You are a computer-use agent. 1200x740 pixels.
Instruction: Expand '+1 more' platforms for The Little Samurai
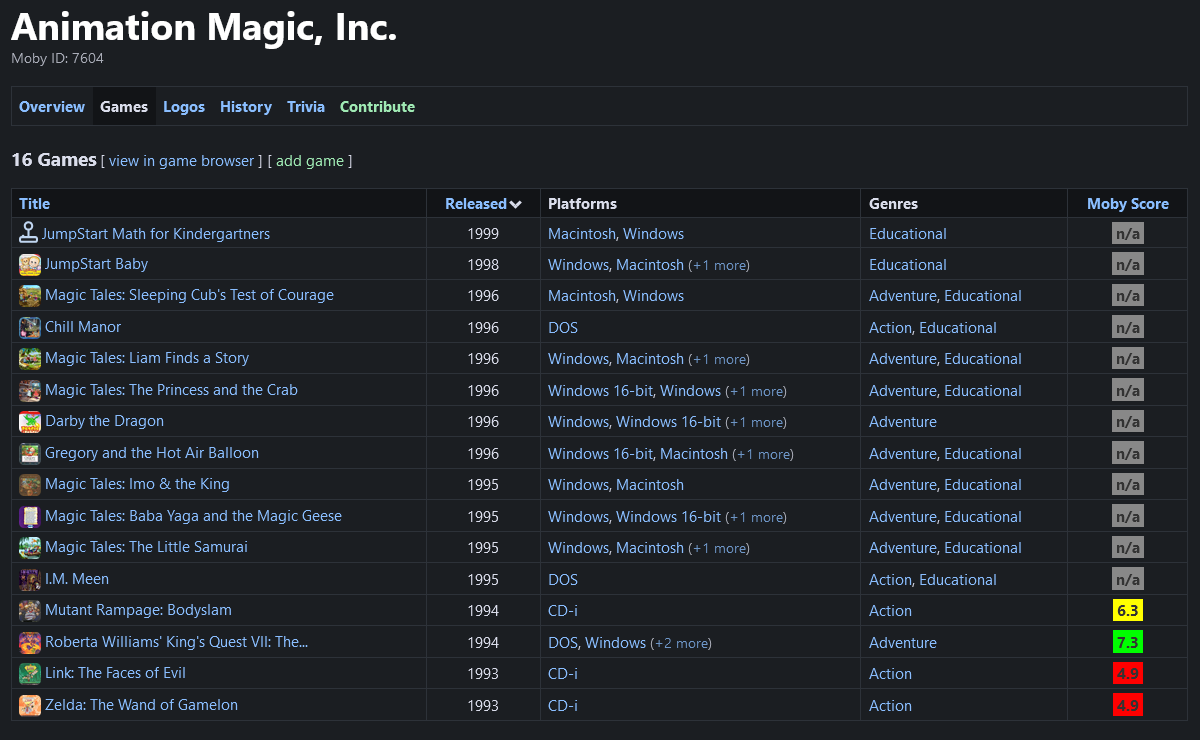click(x=719, y=548)
